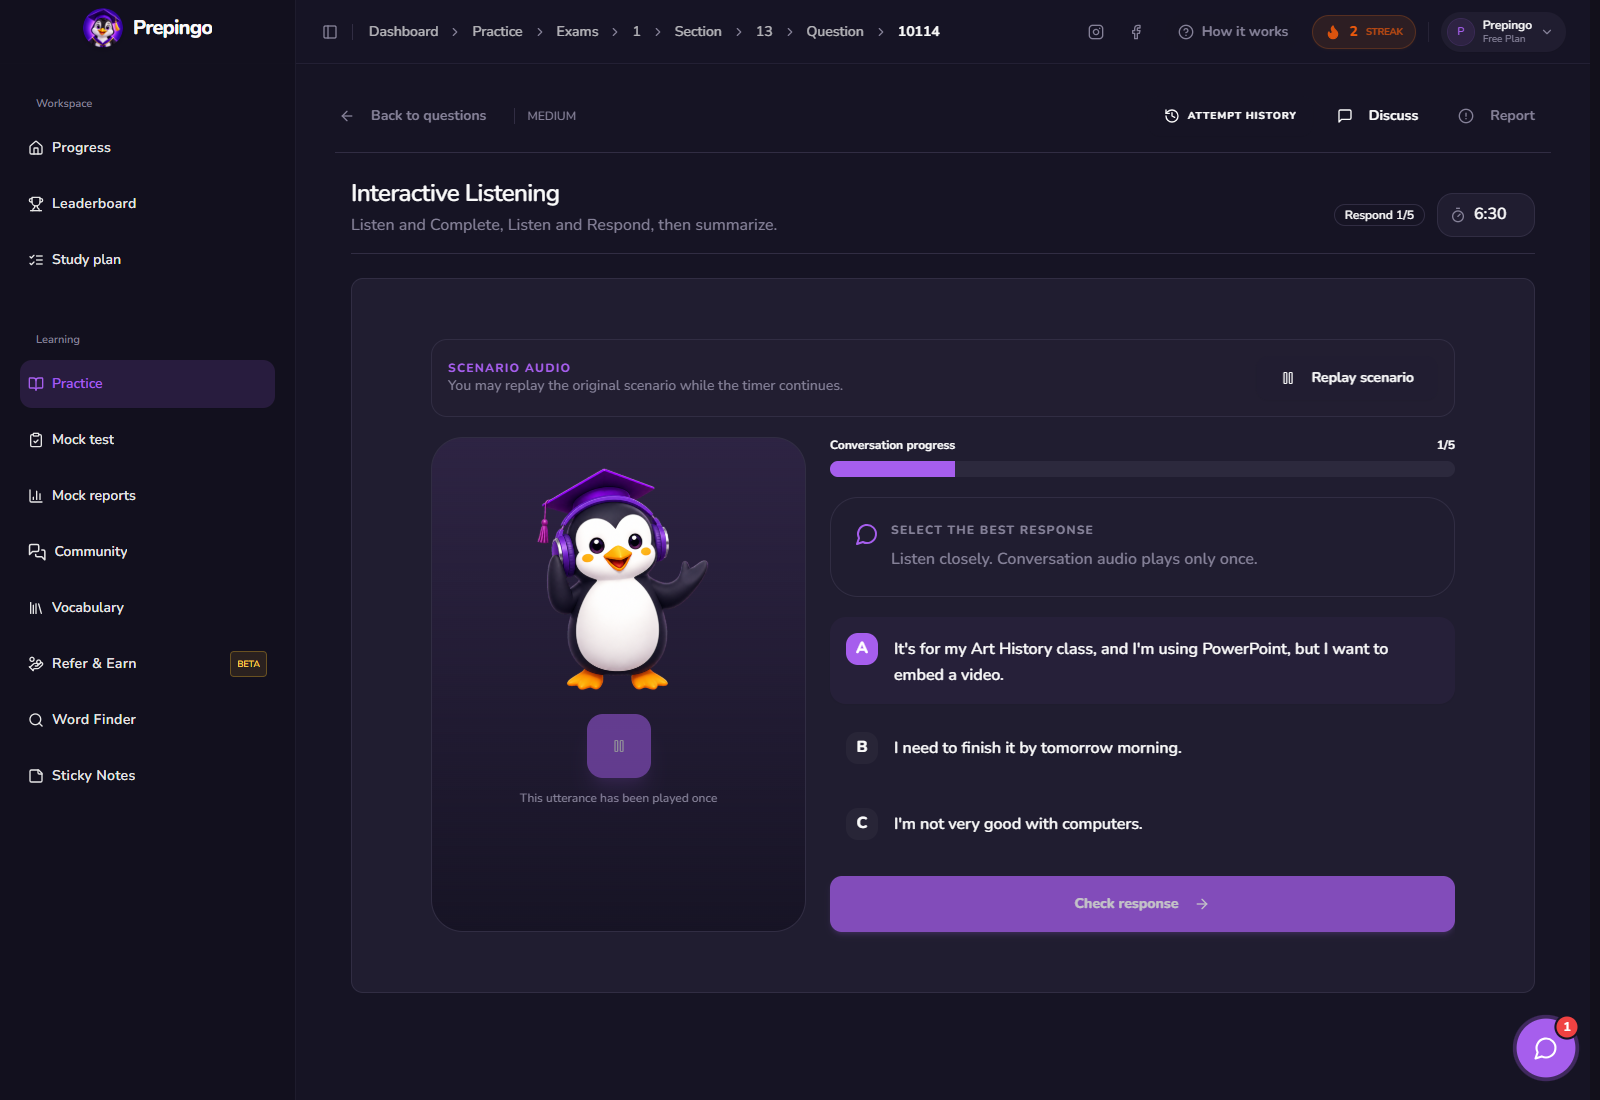Click the Mock reports chart icon
This screenshot has width=1600, height=1100.
pyautogui.click(x=36, y=496)
